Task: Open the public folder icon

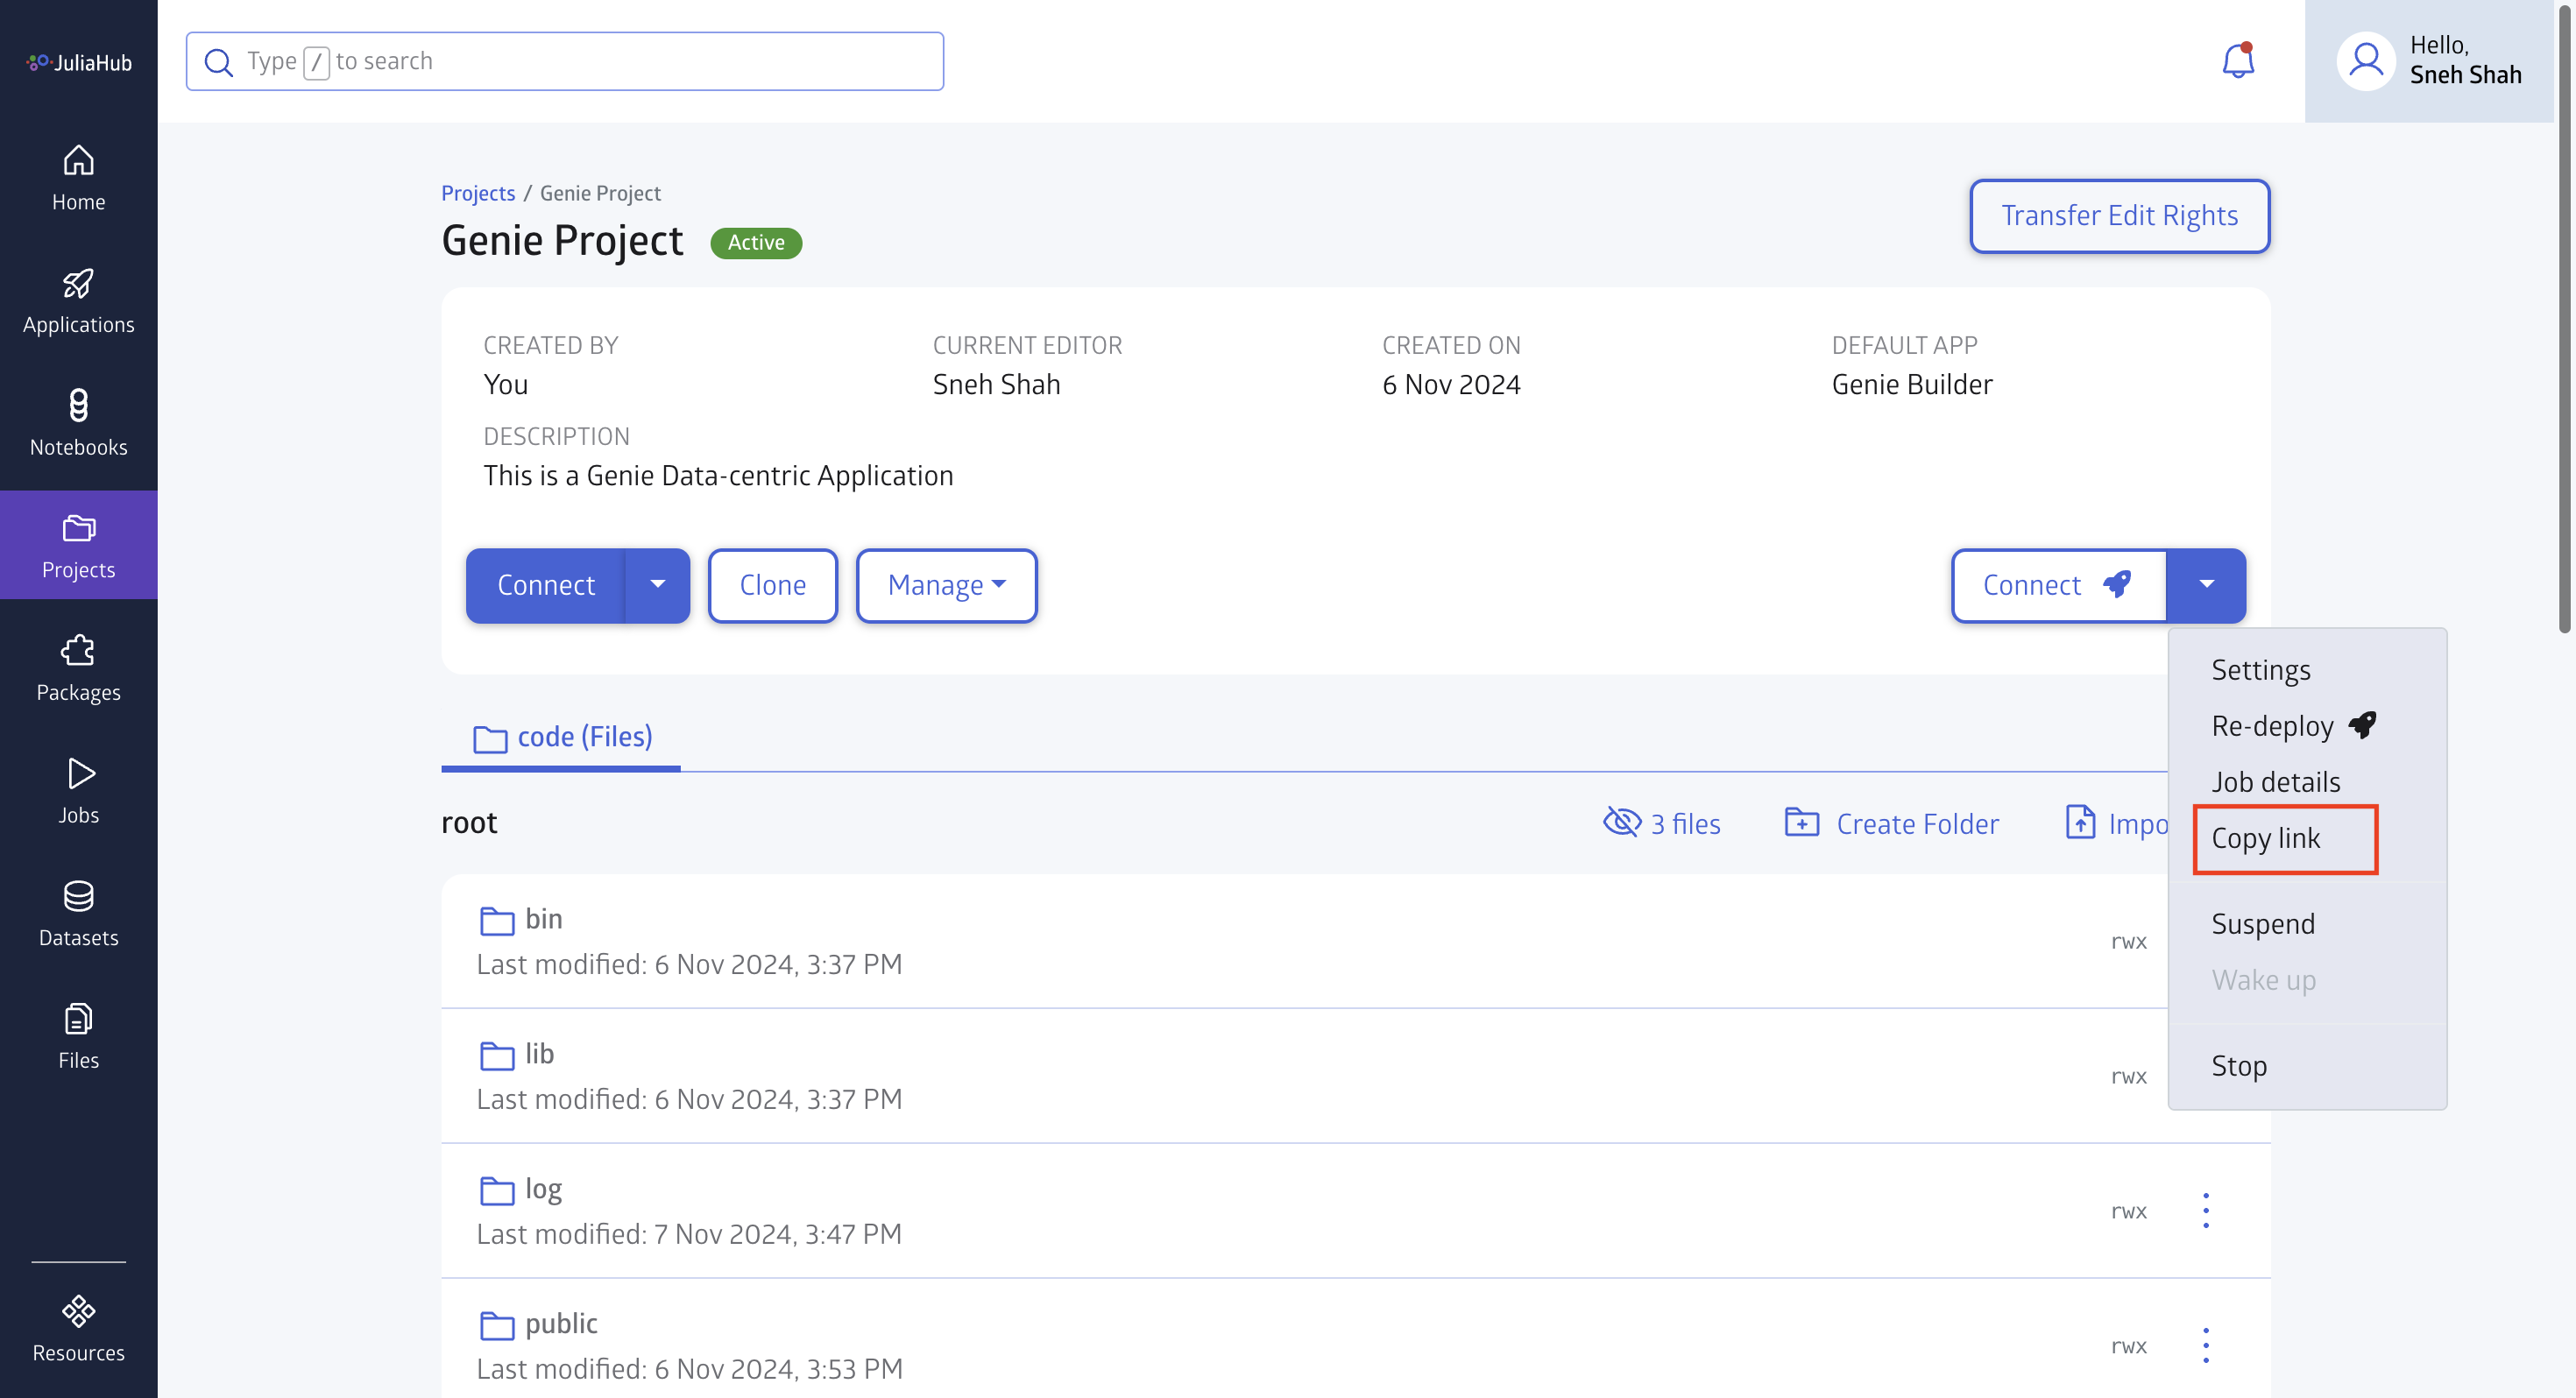Action: (x=497, y=1326)
